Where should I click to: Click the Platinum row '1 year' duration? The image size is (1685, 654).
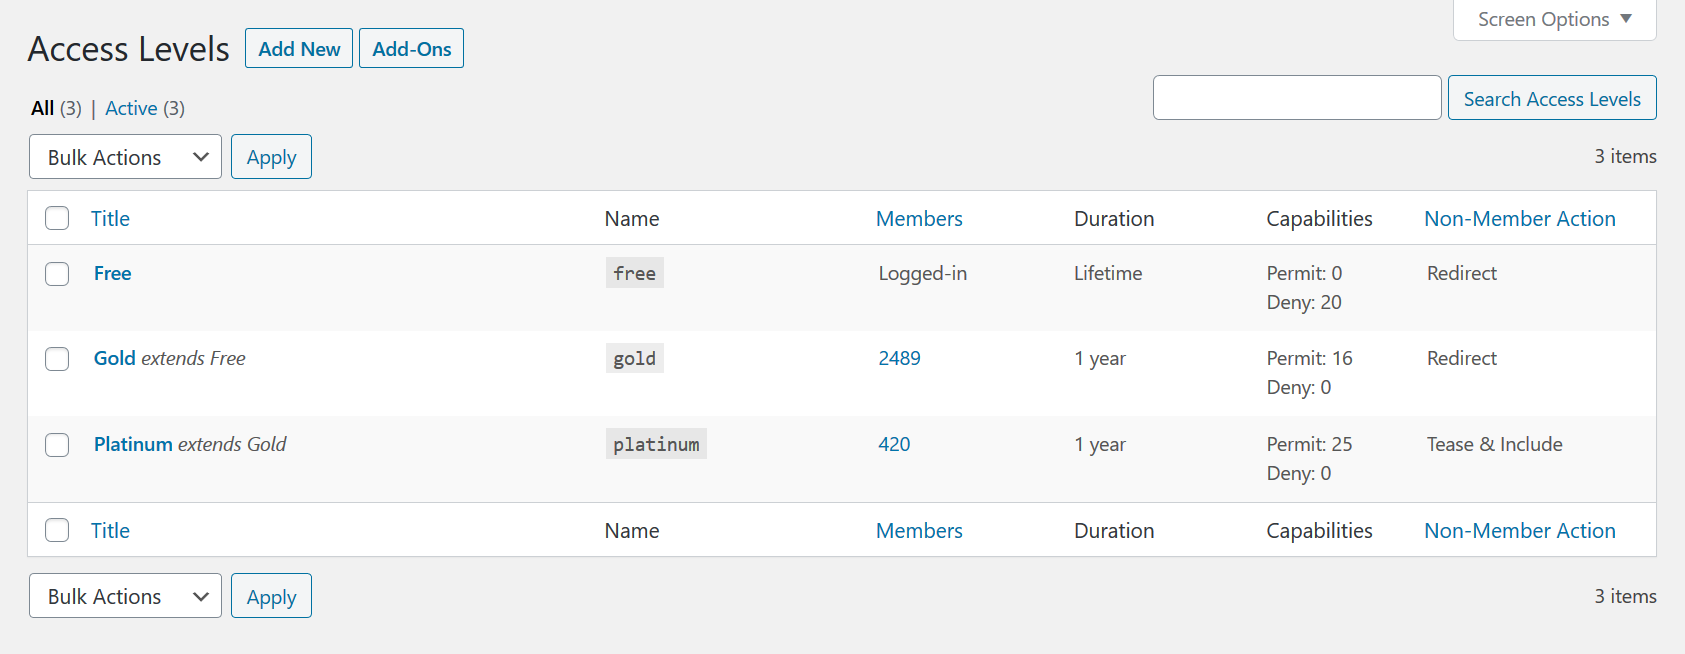click(x=1100, y=444)
